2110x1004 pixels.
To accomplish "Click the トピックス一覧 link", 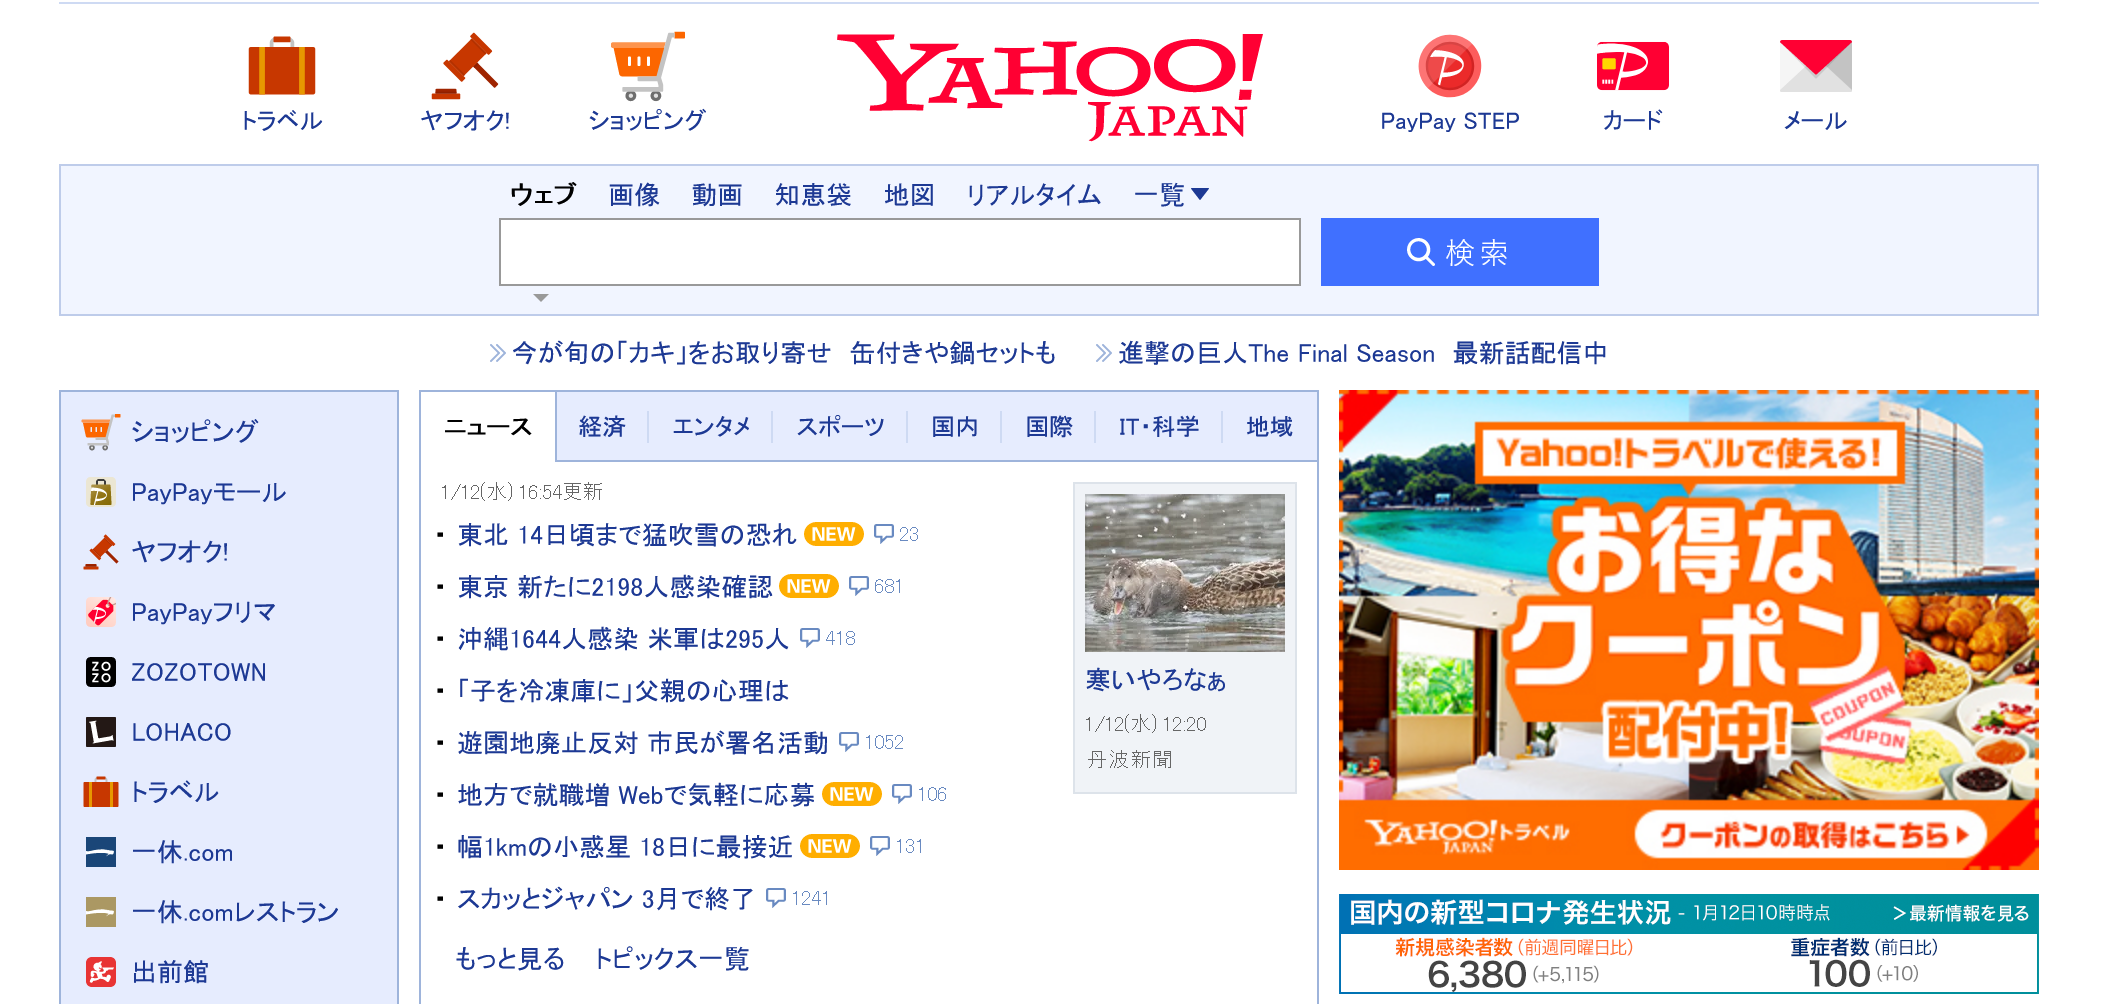I will click(672, 959).
